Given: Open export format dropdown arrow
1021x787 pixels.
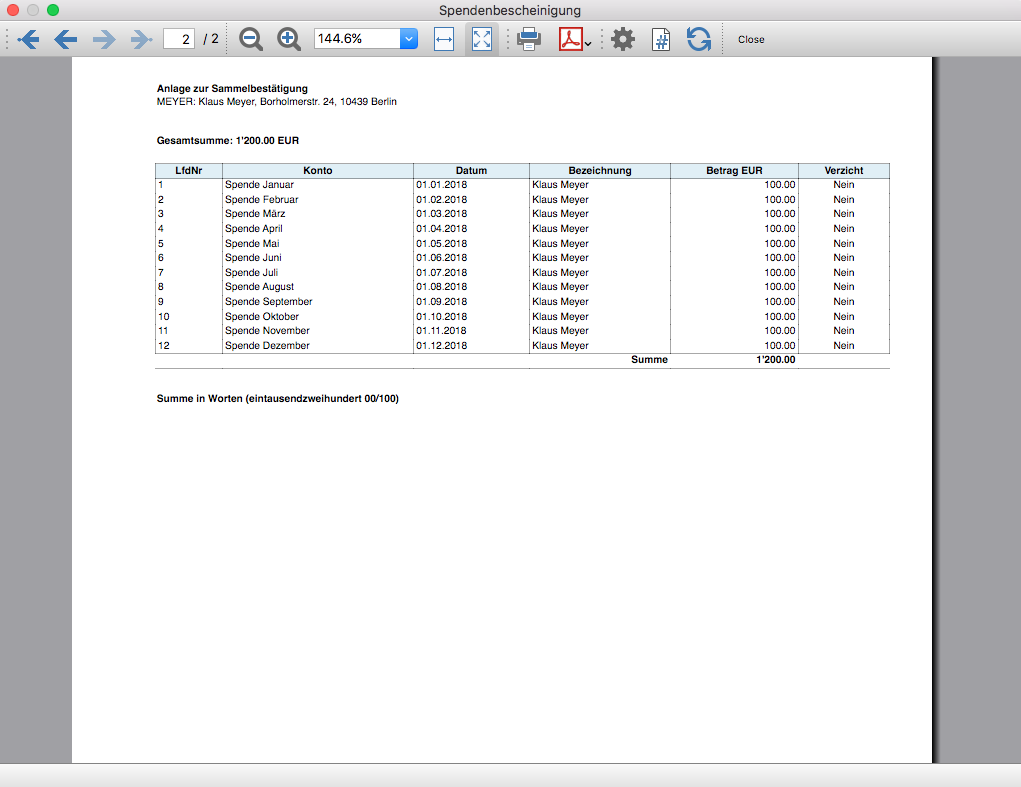Looking at the screenshot, I should coord(588,43).
